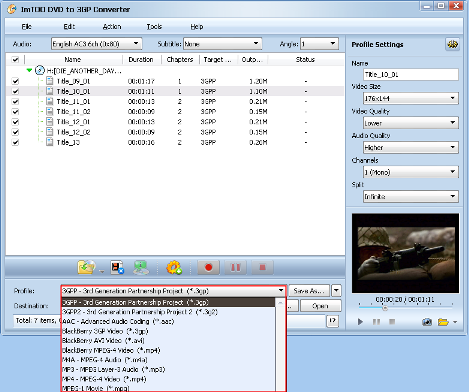Click the preview playback progress slider
This screenshot has width=469, height=392.
[405, 308]
